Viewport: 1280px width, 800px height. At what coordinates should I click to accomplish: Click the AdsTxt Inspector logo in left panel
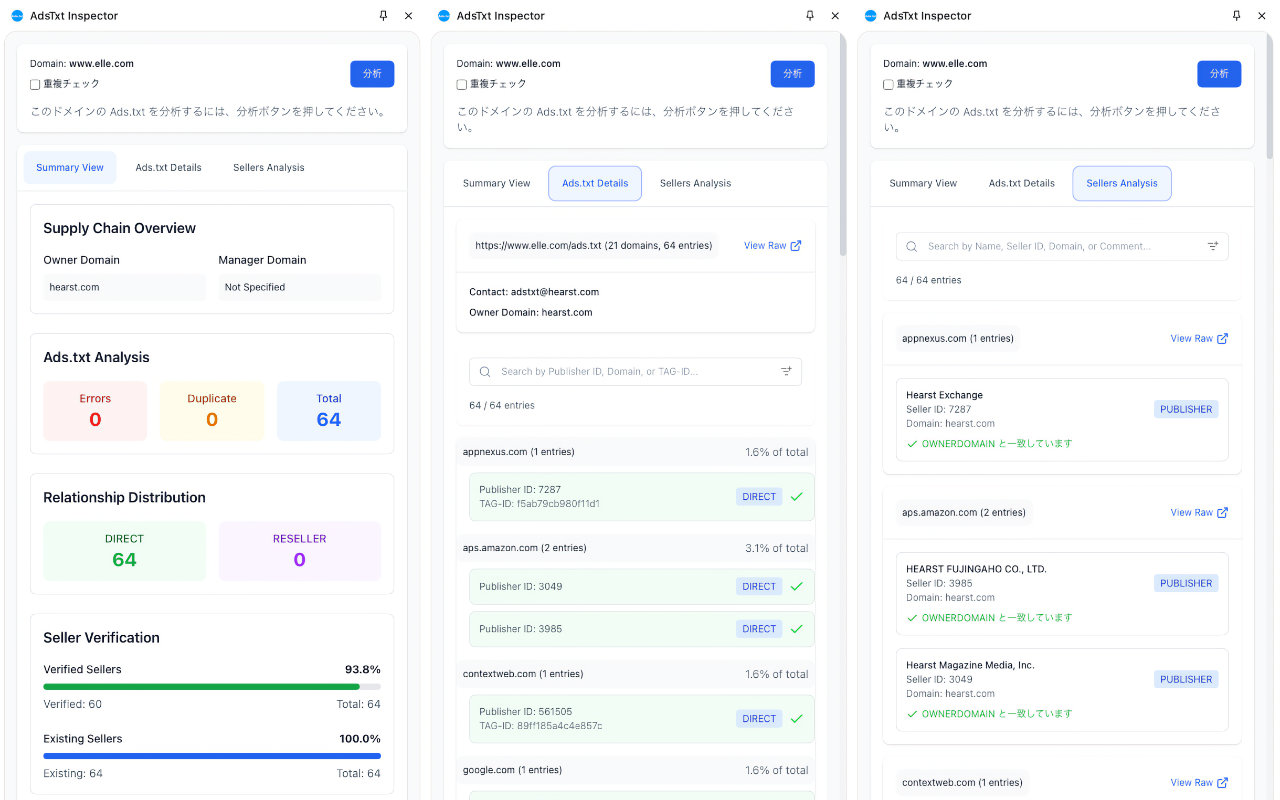pyautogui.click(x=17, y=16)
